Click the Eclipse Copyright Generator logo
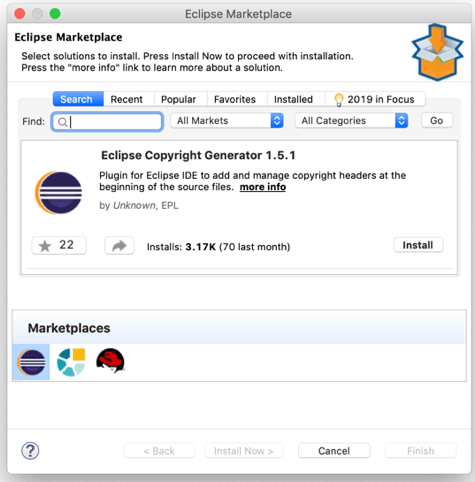 [59, 192]
